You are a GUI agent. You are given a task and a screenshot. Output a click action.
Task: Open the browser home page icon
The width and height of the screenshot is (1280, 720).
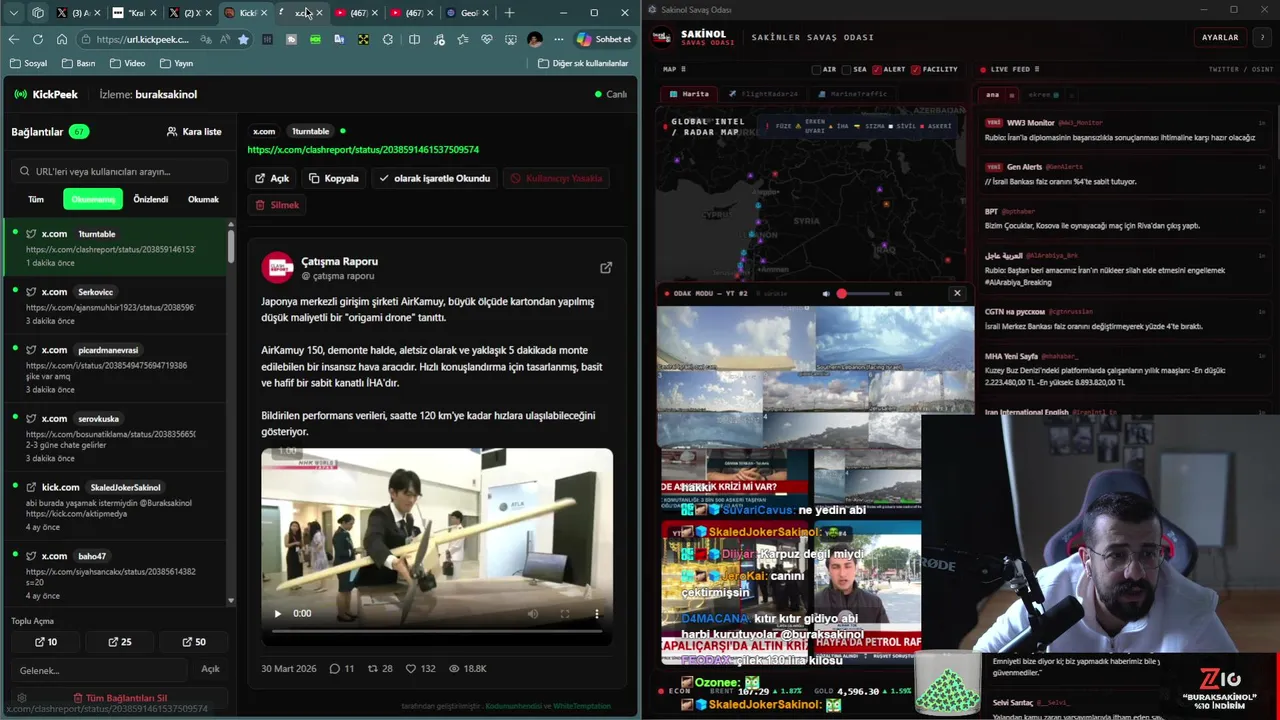[x=62, y=39]
